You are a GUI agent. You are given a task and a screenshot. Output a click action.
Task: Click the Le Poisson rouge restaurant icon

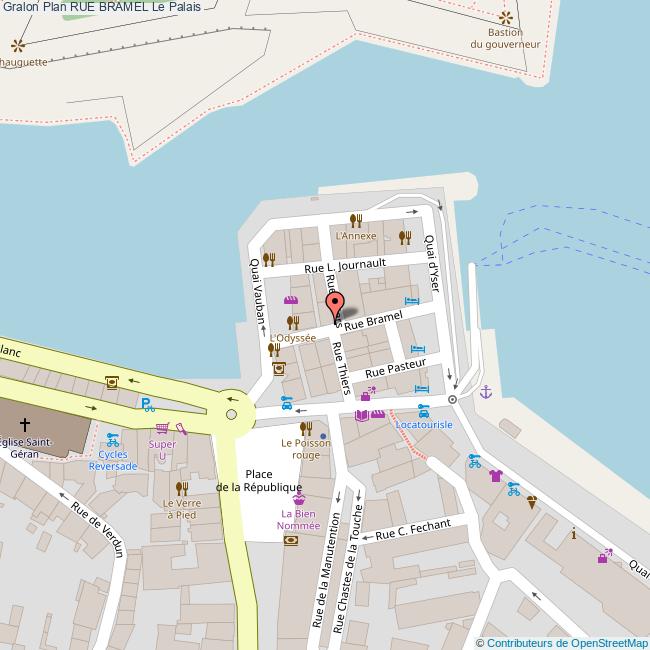coord(306,428)
